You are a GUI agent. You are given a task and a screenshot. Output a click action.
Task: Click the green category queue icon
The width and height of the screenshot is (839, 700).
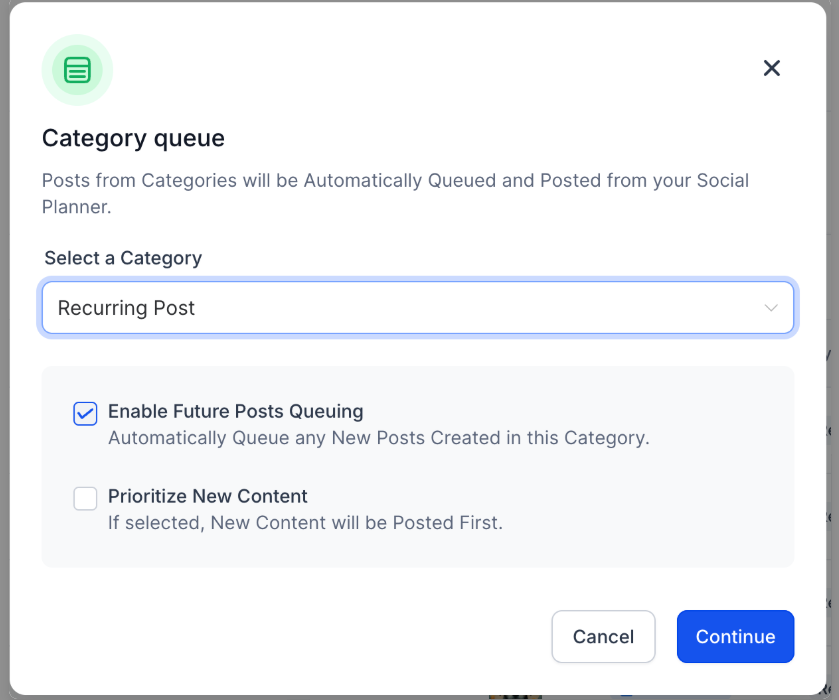pos(78,70)
